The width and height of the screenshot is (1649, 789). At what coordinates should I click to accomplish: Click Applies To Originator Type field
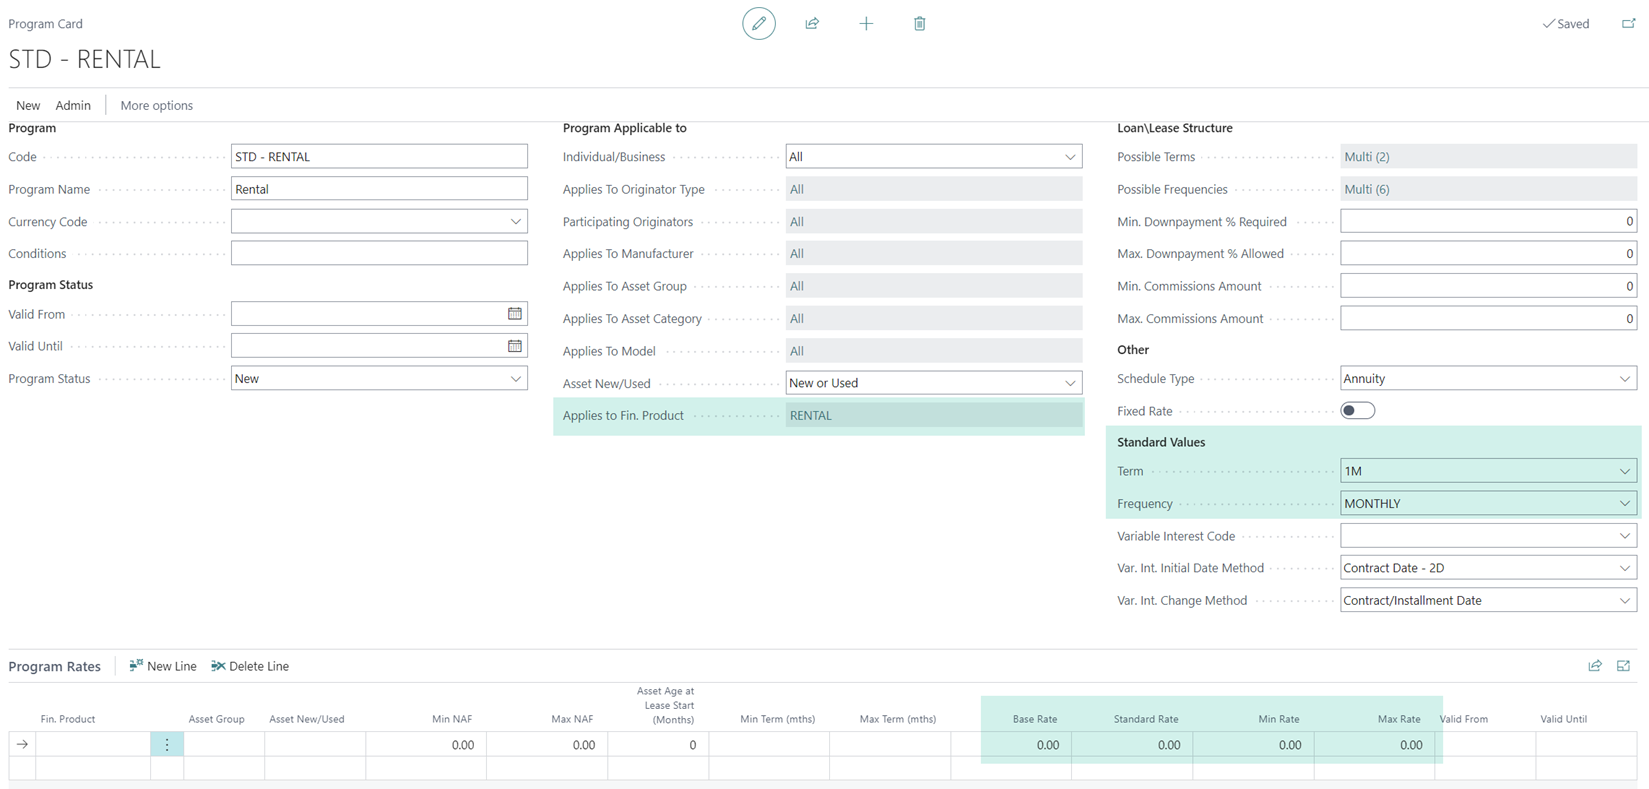(934, 189)
